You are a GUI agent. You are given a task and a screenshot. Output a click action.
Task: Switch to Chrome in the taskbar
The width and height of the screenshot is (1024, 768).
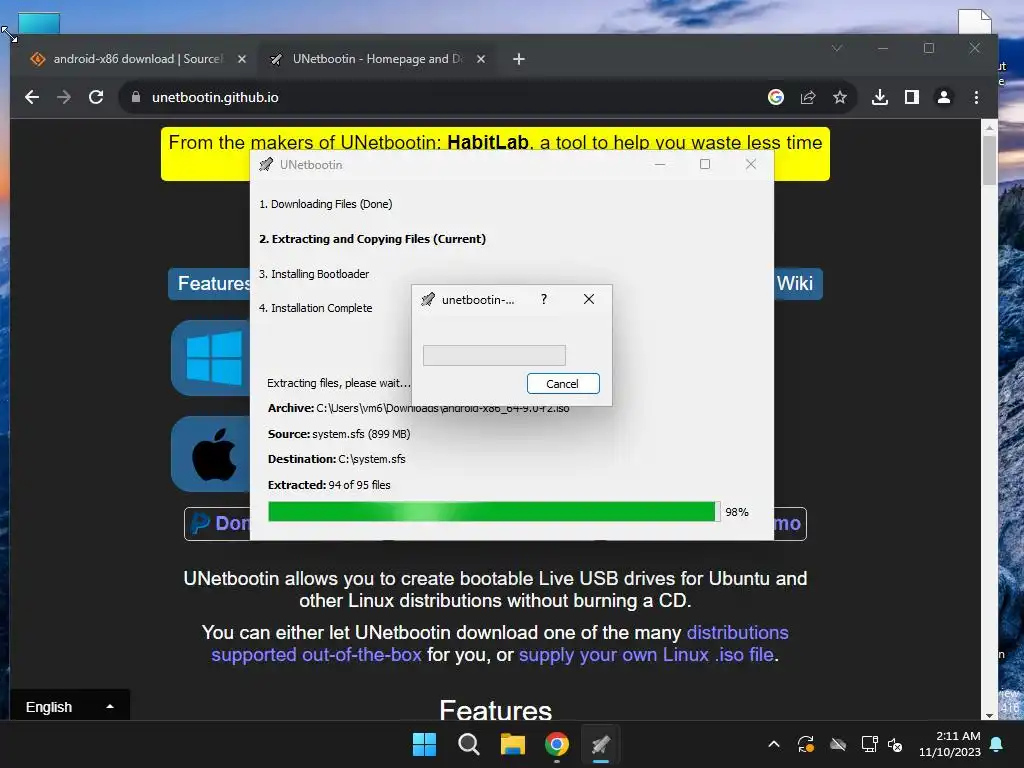tap(557, 744)
